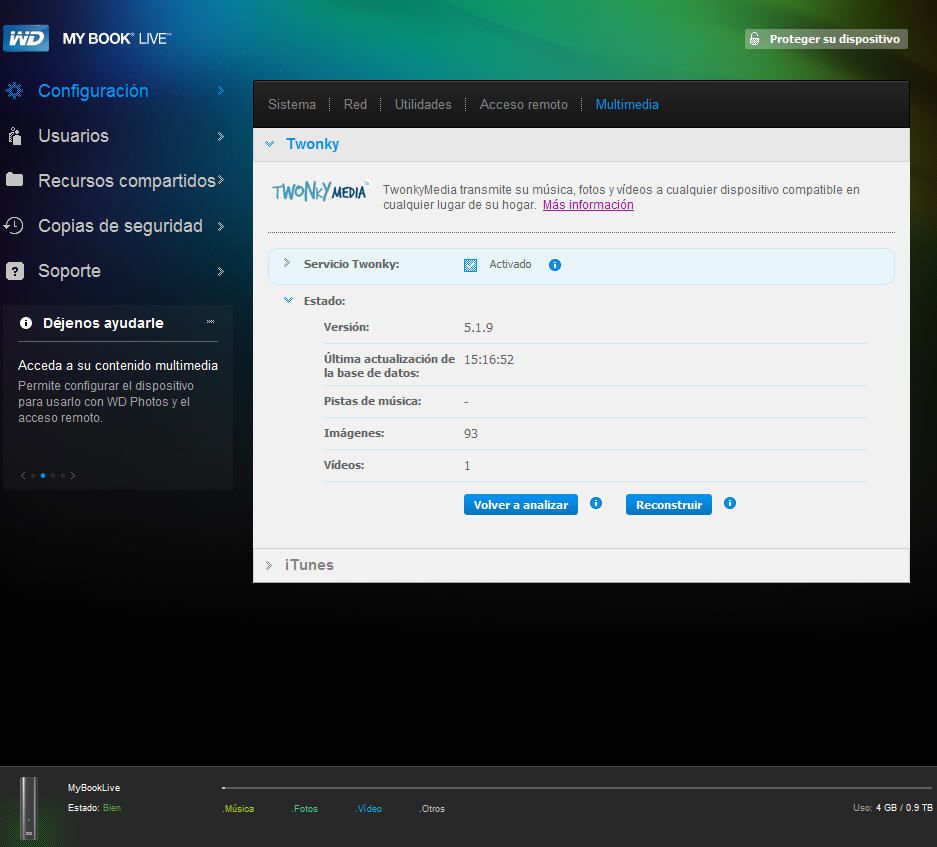Click the Recursos compartidos folder icon

[x=14, y=180]
